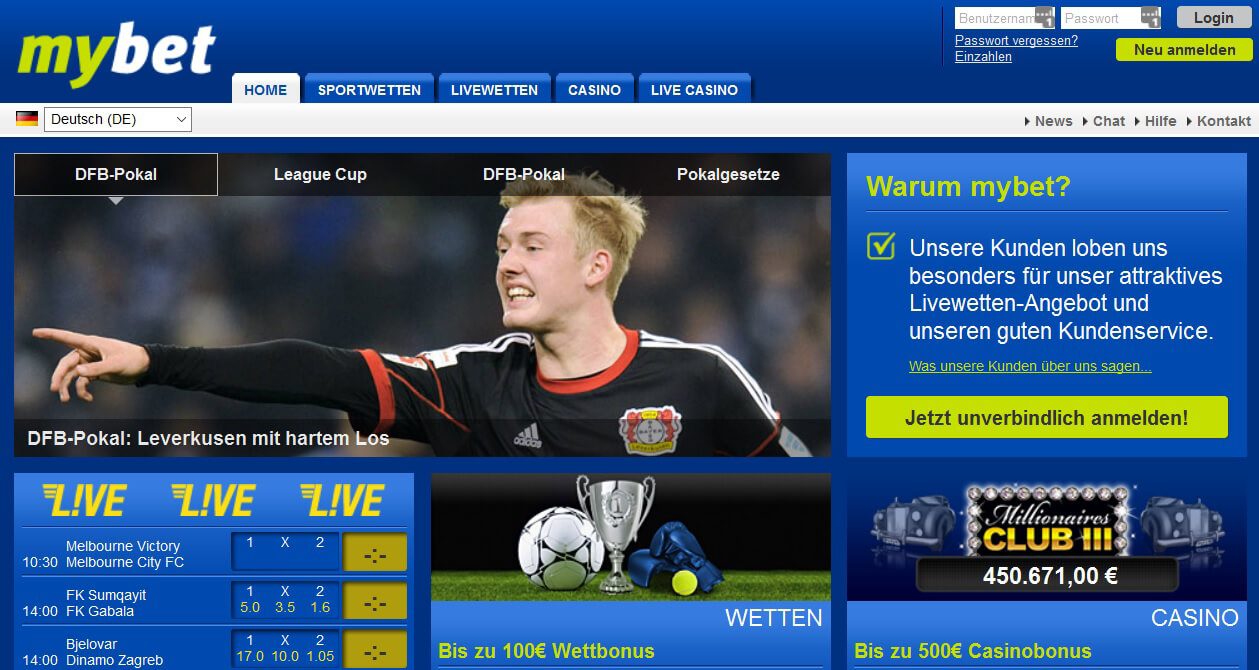Select odds 1.6 for FK Gabala win
Viewport: 1259px width, 670px height.
click(320, 607)
